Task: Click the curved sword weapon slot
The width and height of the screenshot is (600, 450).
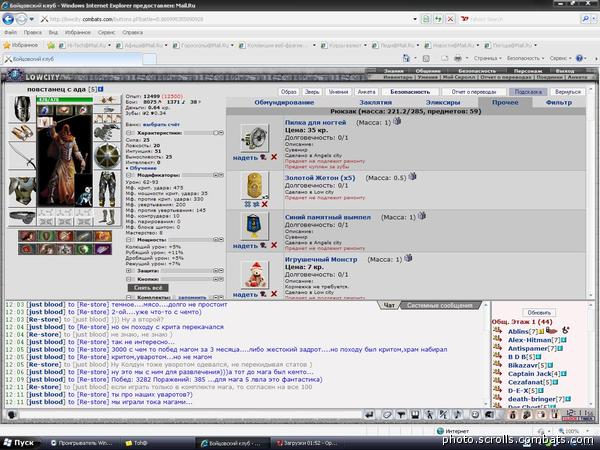Action: click(22, 156)
